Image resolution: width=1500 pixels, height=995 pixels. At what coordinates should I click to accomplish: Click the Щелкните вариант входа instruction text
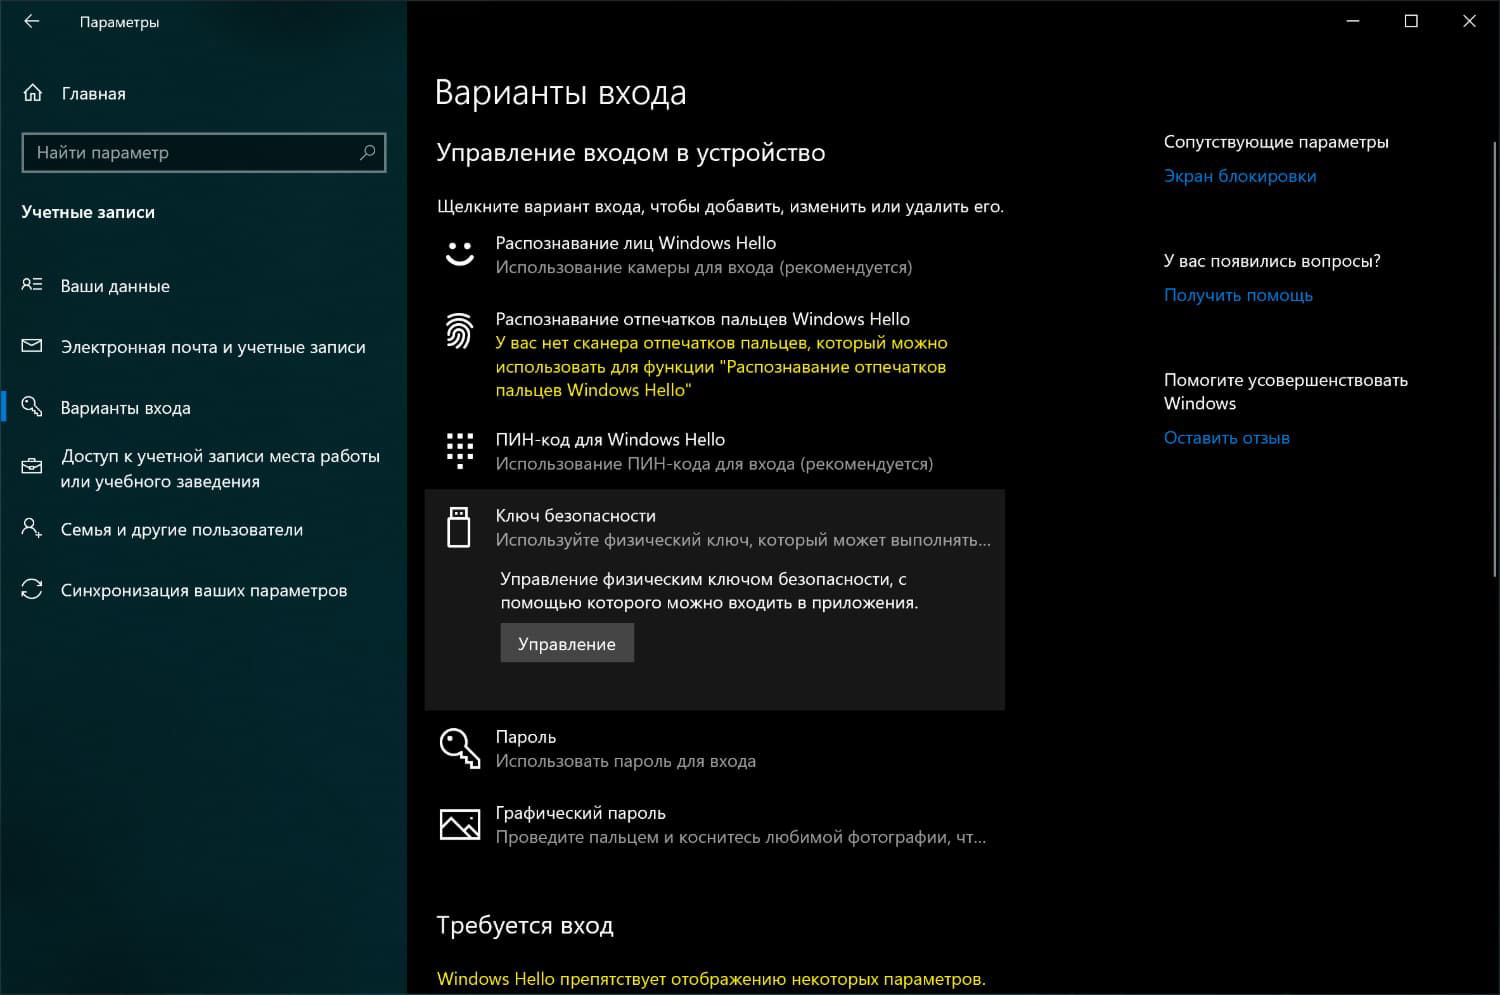[x=720, y=207]
